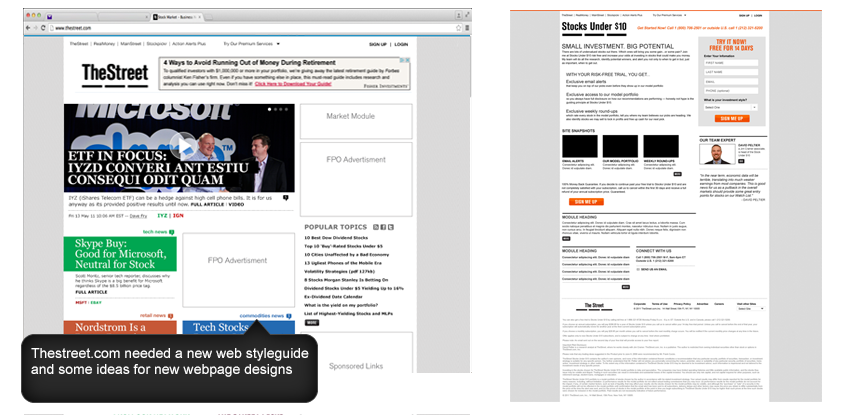Expand Try Our Premium Services dropdown on homepage

coord(252,44)
